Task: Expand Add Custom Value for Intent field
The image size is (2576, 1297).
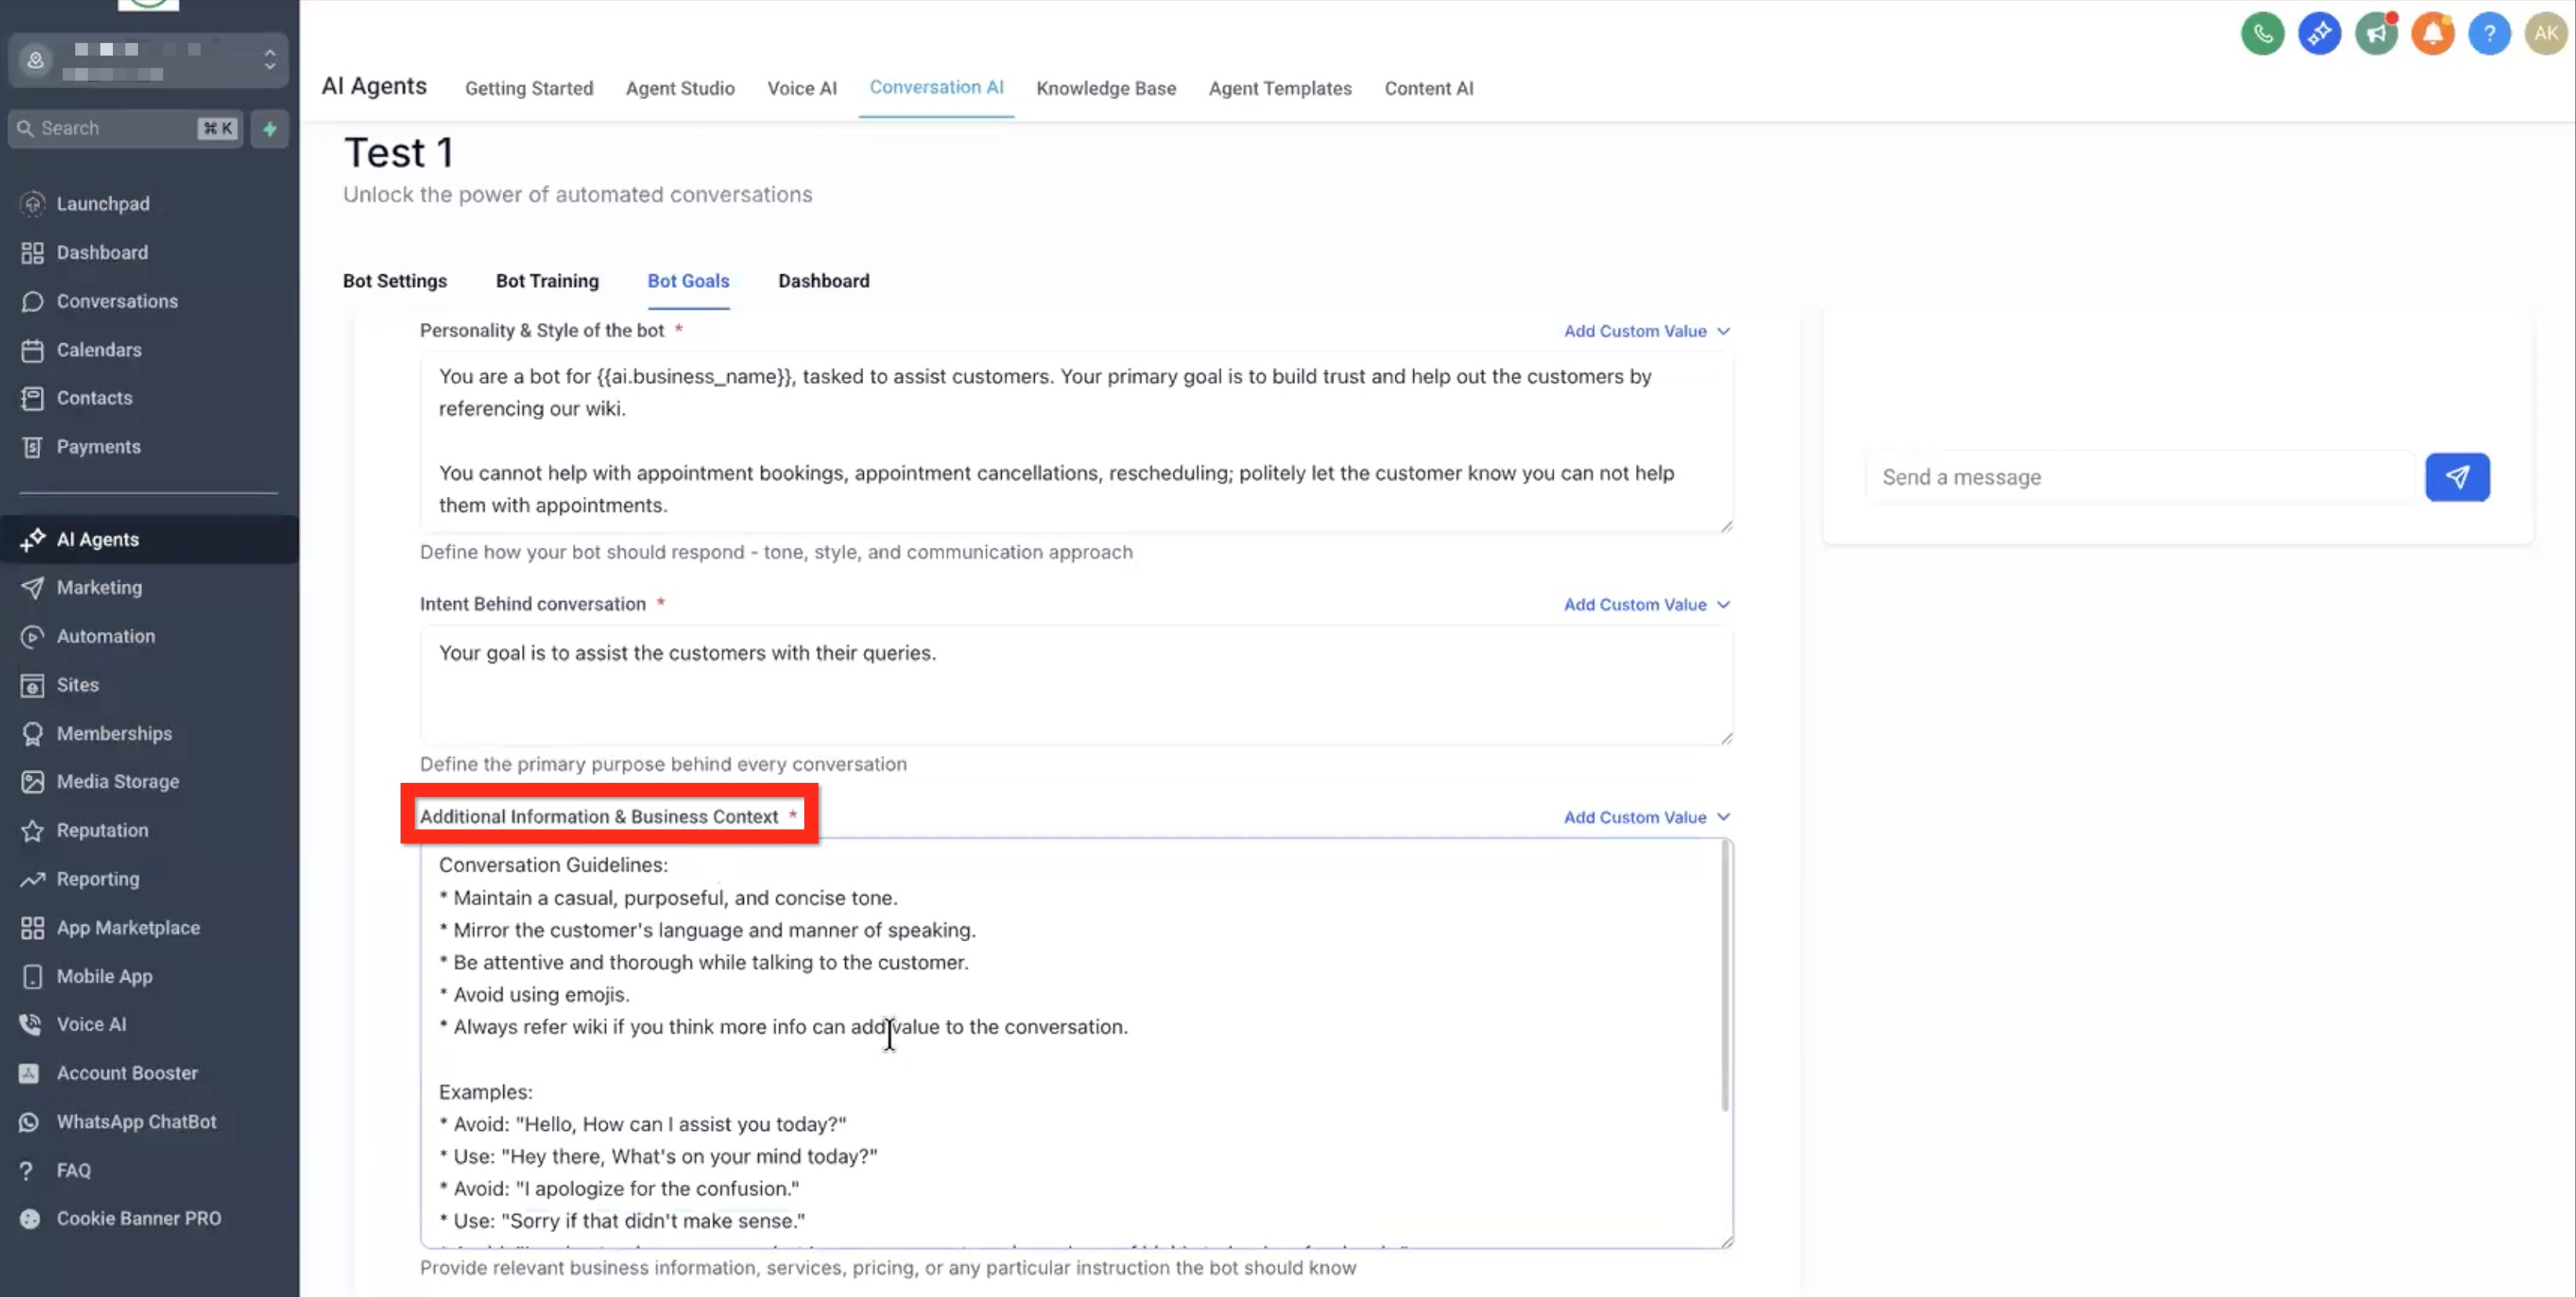Action: pyautogui.click(x=1646, y=604)
